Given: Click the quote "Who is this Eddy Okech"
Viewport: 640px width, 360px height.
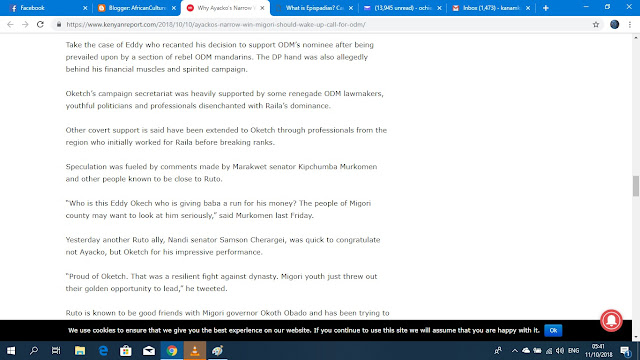Looking at the screenshot, I should [x=109, y=203].
